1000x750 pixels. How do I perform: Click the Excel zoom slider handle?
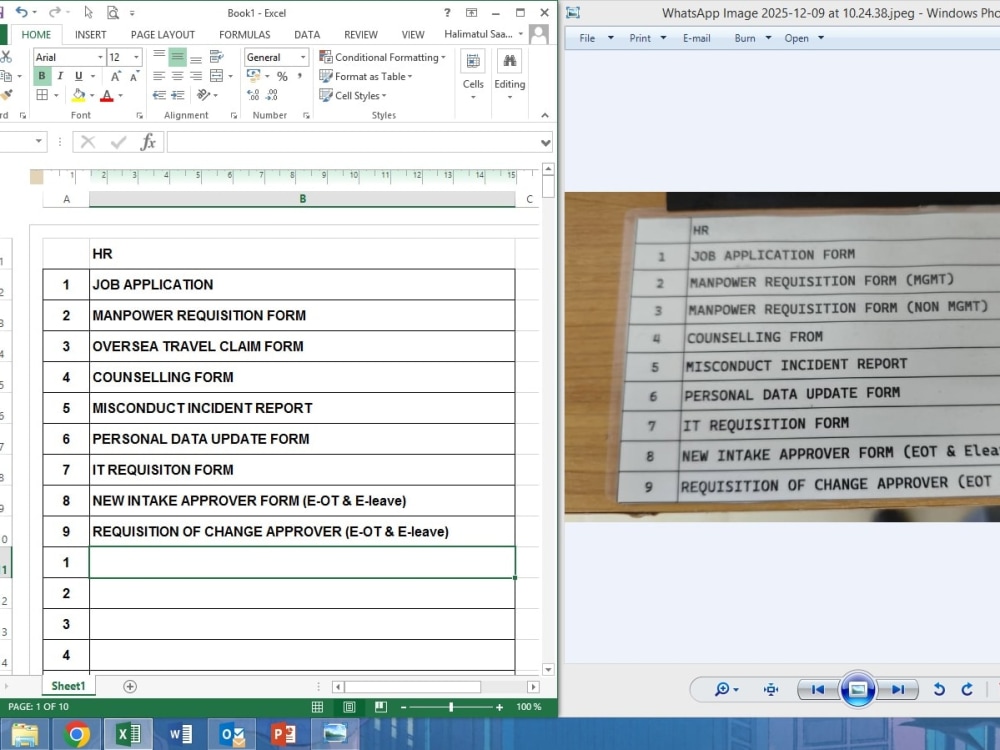pos(452,707)
